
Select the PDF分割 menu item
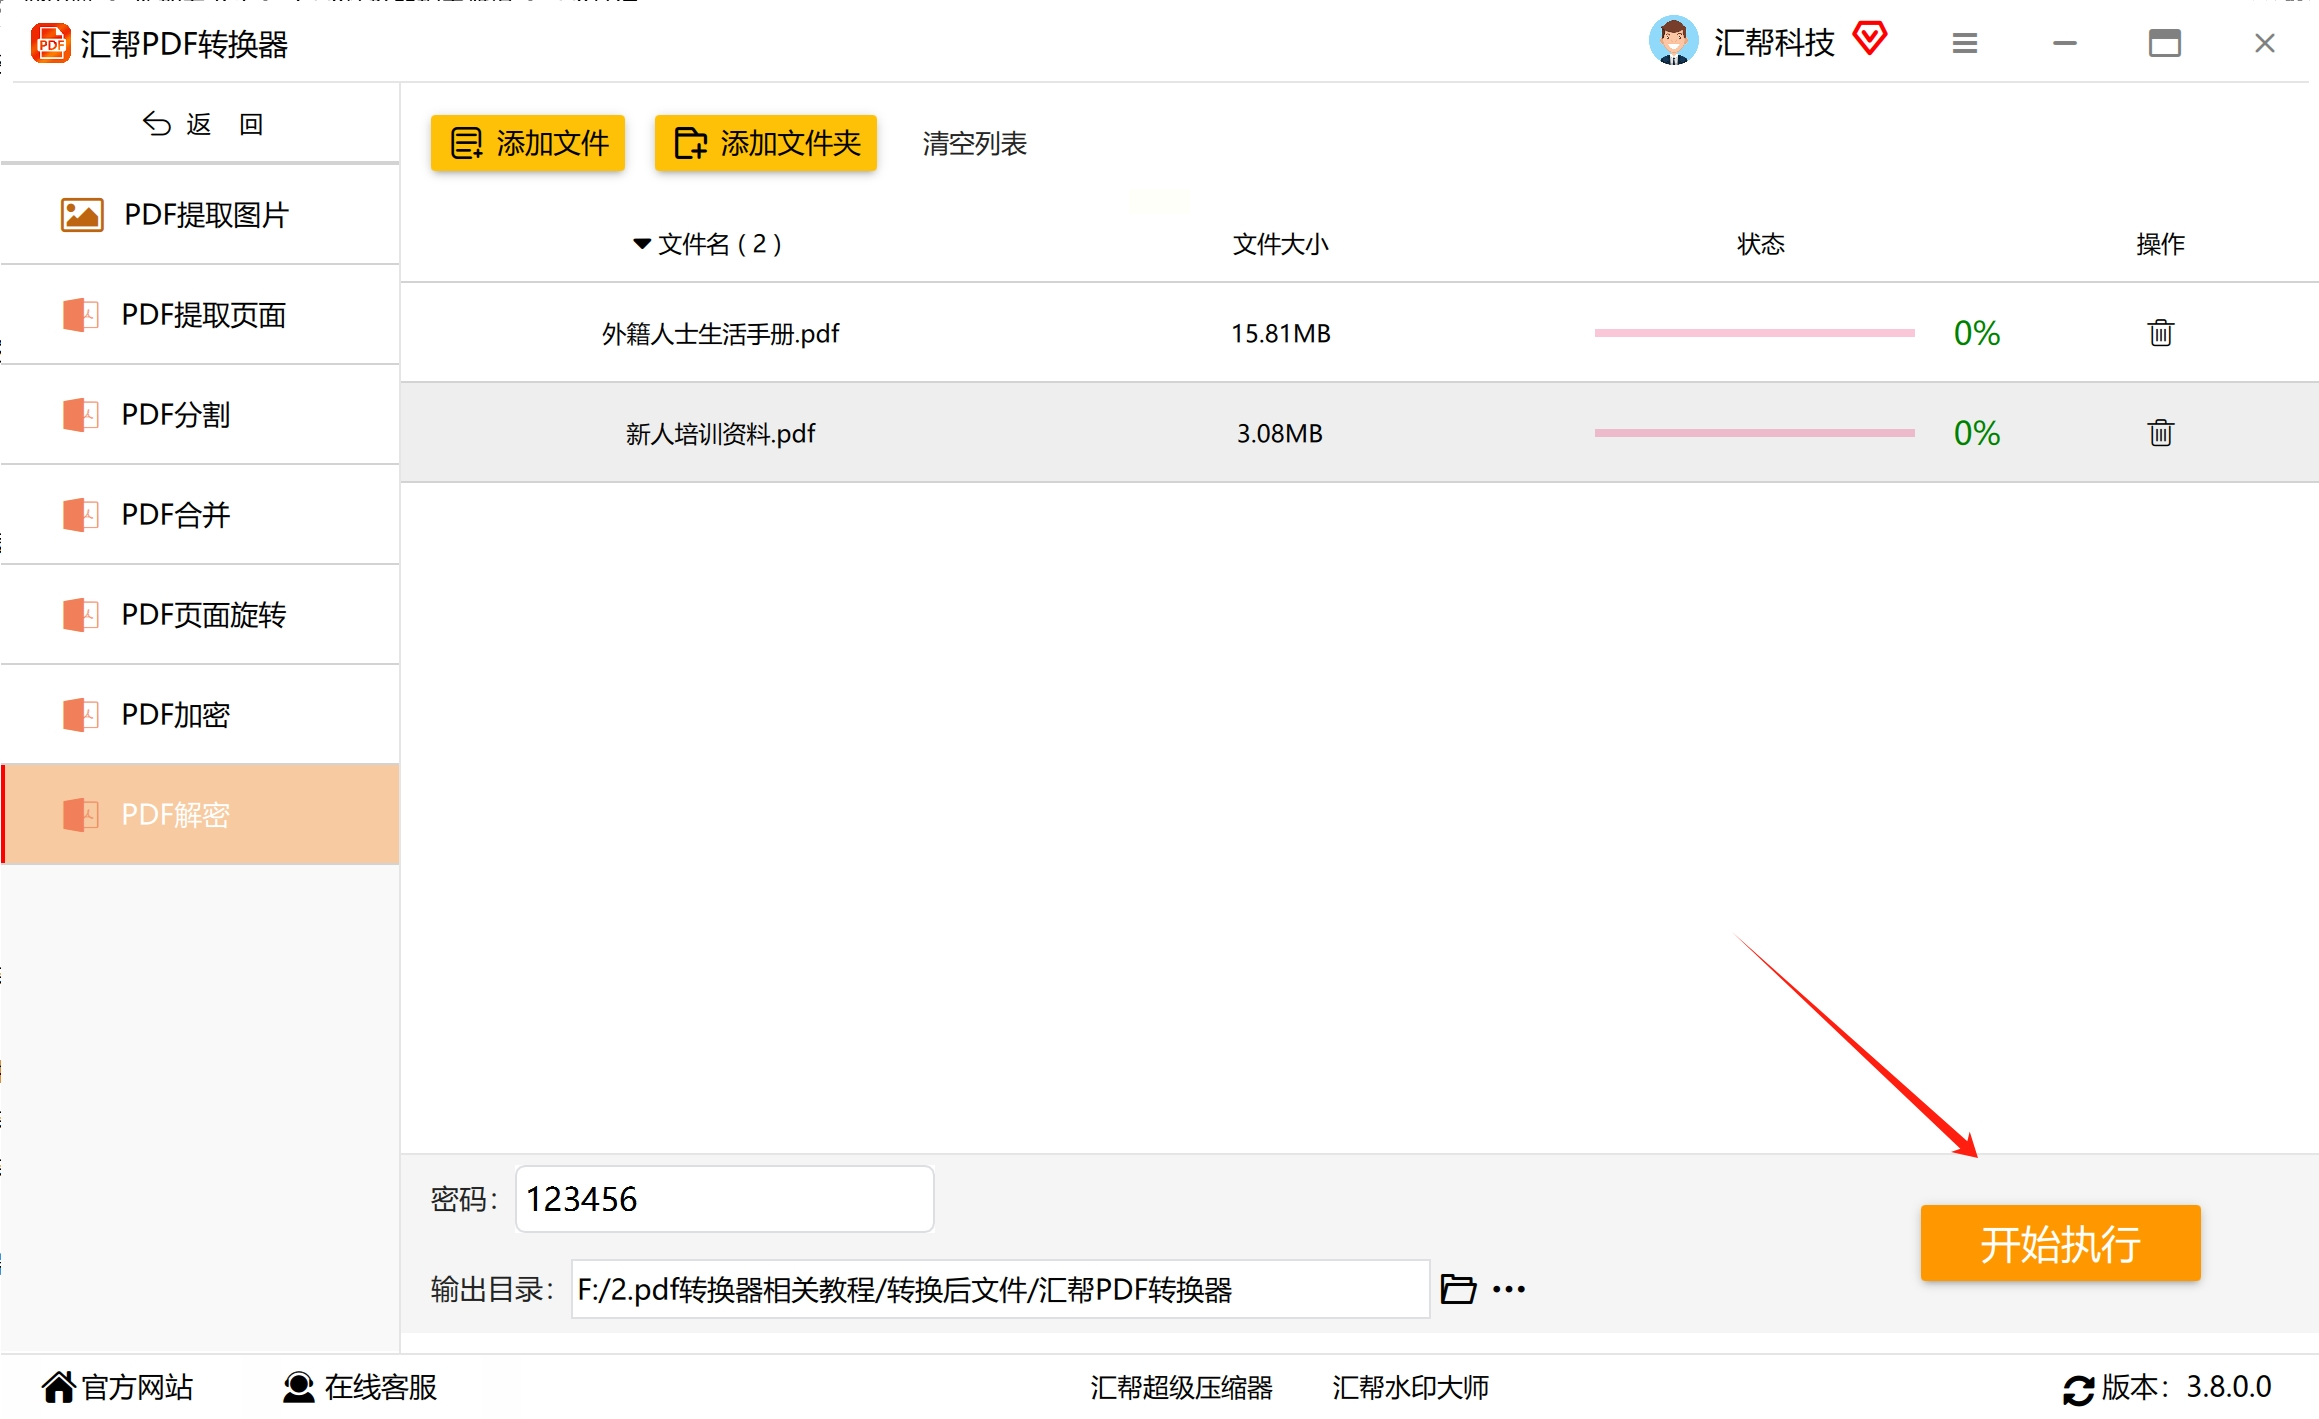[201, 415]
